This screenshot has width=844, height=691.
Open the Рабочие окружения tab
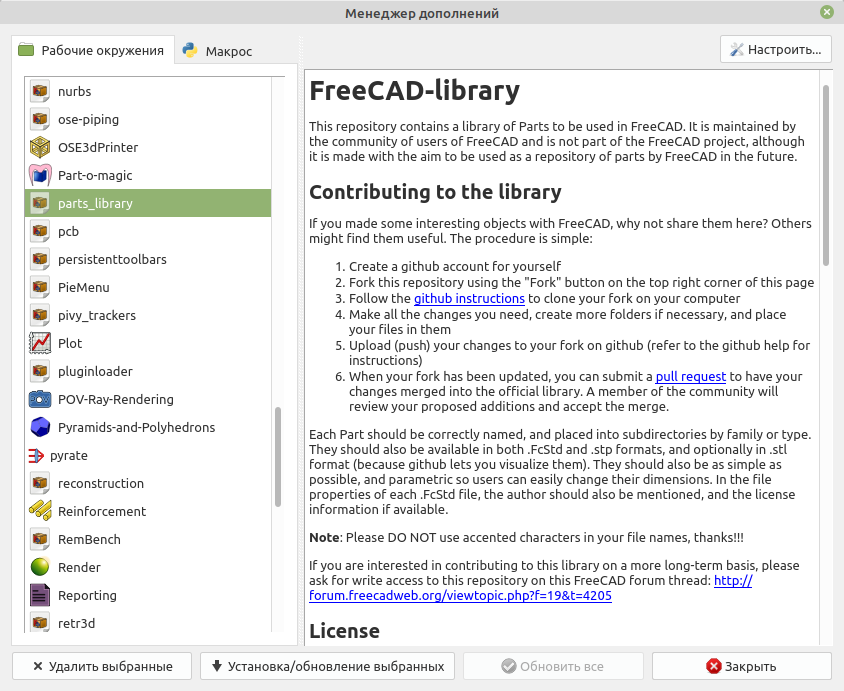[93, 50]
